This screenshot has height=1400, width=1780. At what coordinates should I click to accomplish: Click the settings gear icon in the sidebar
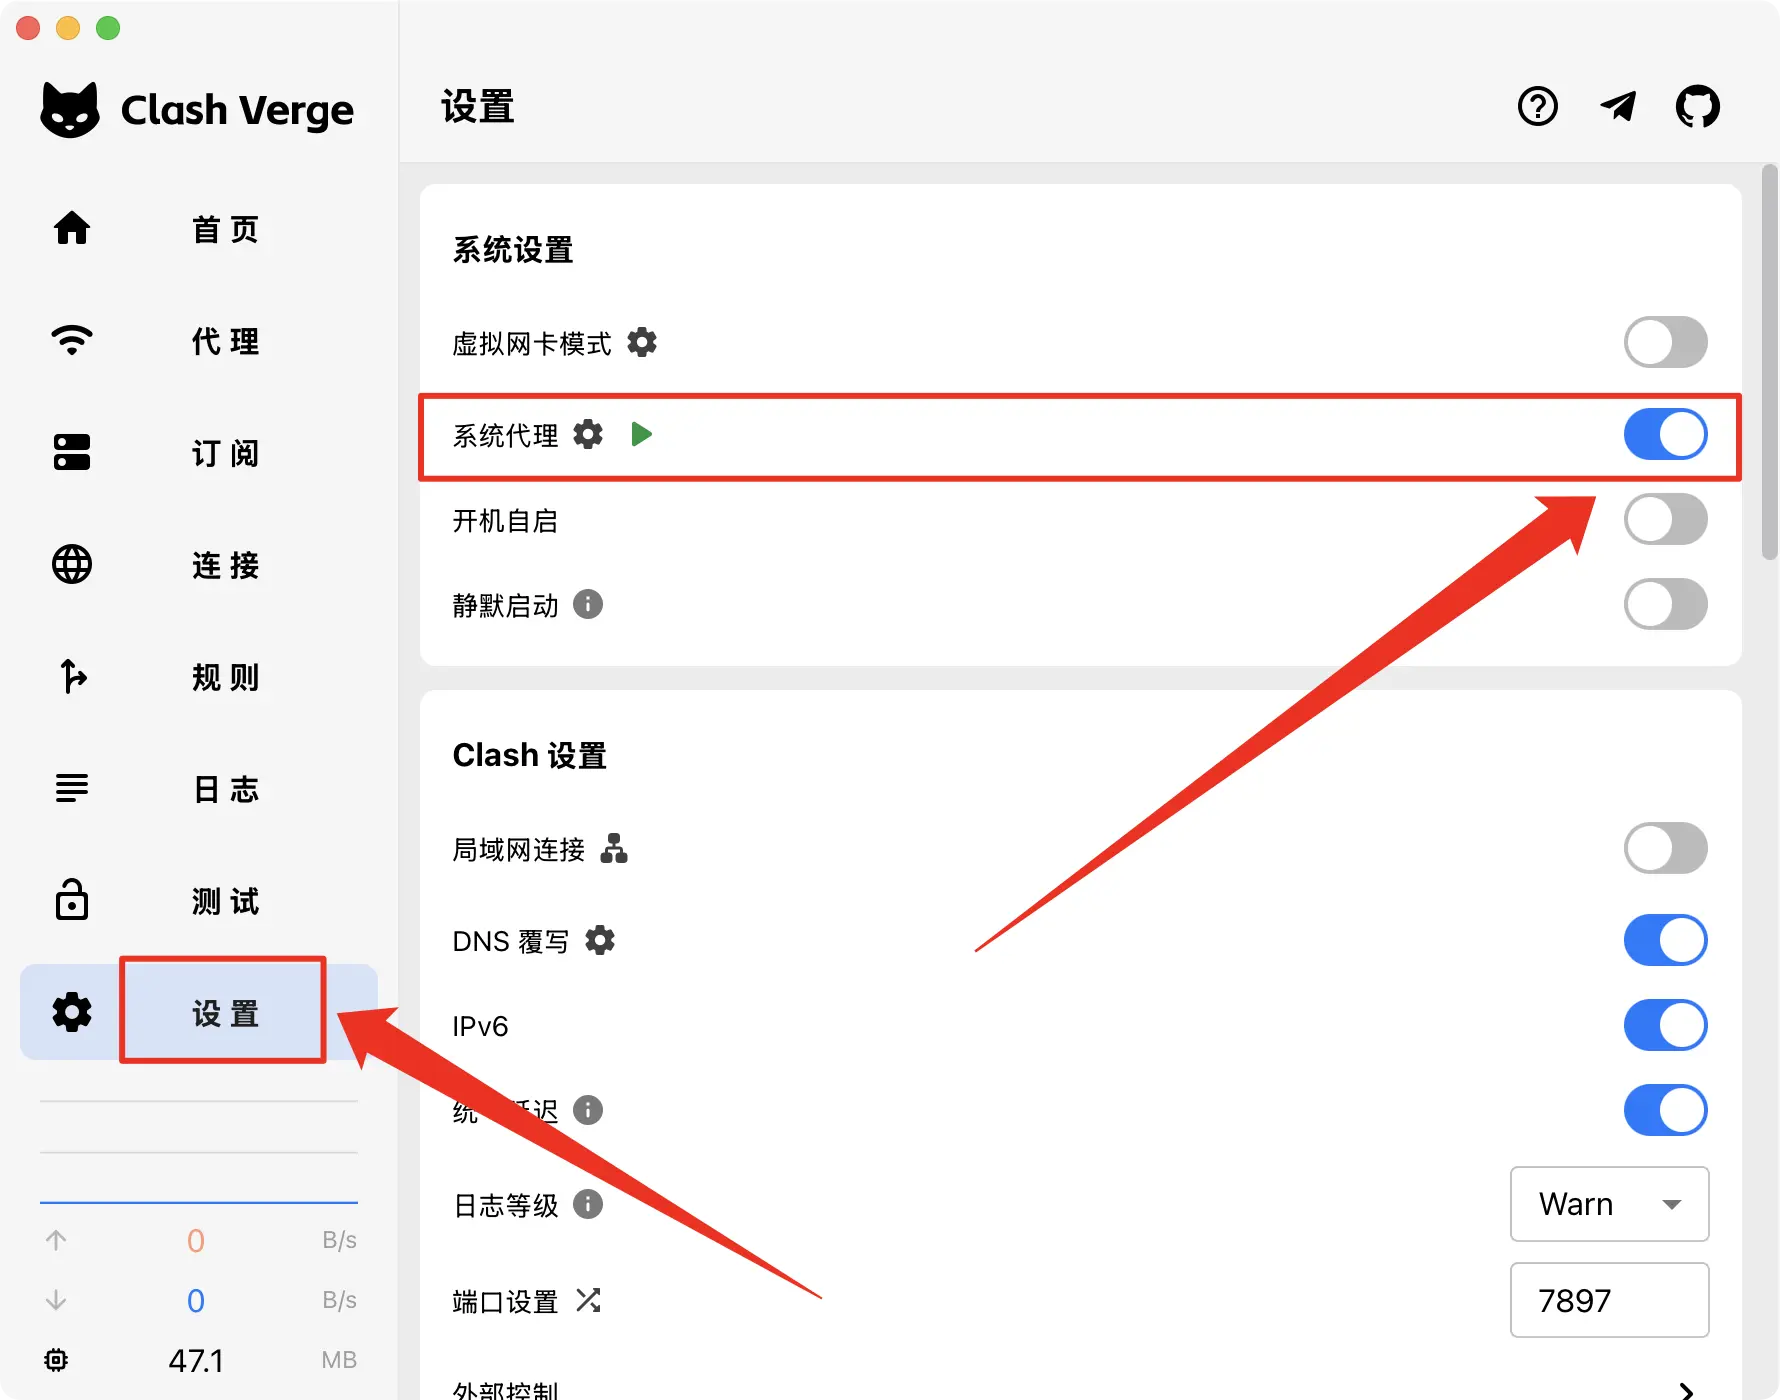(x=72, y=1012)
